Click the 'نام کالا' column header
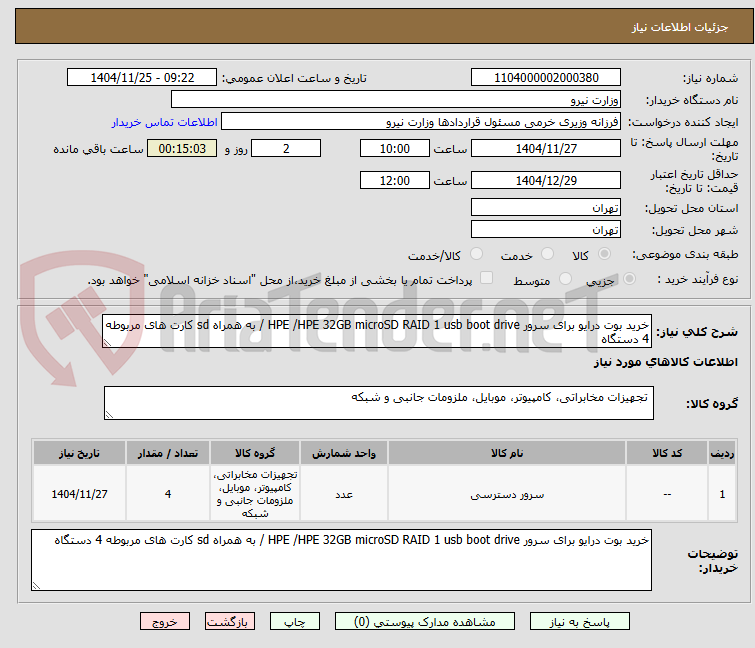Viewport: 755px width, 648px height. pyautogui.click(x=507, y=453)
